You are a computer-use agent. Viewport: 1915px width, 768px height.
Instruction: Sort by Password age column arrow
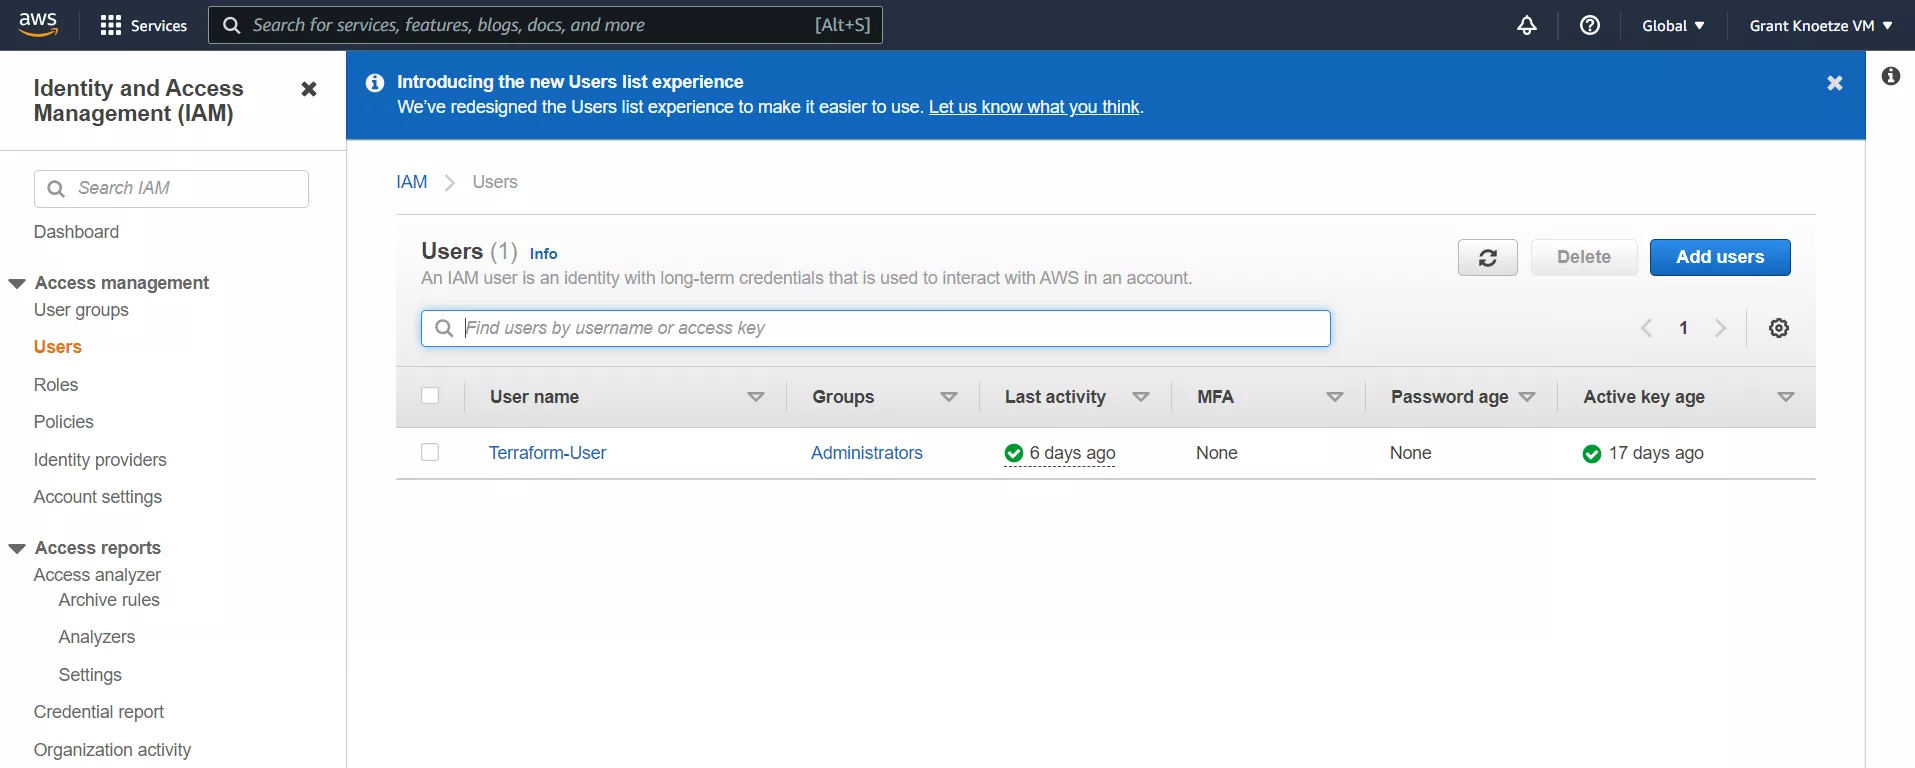point(1527,397)
